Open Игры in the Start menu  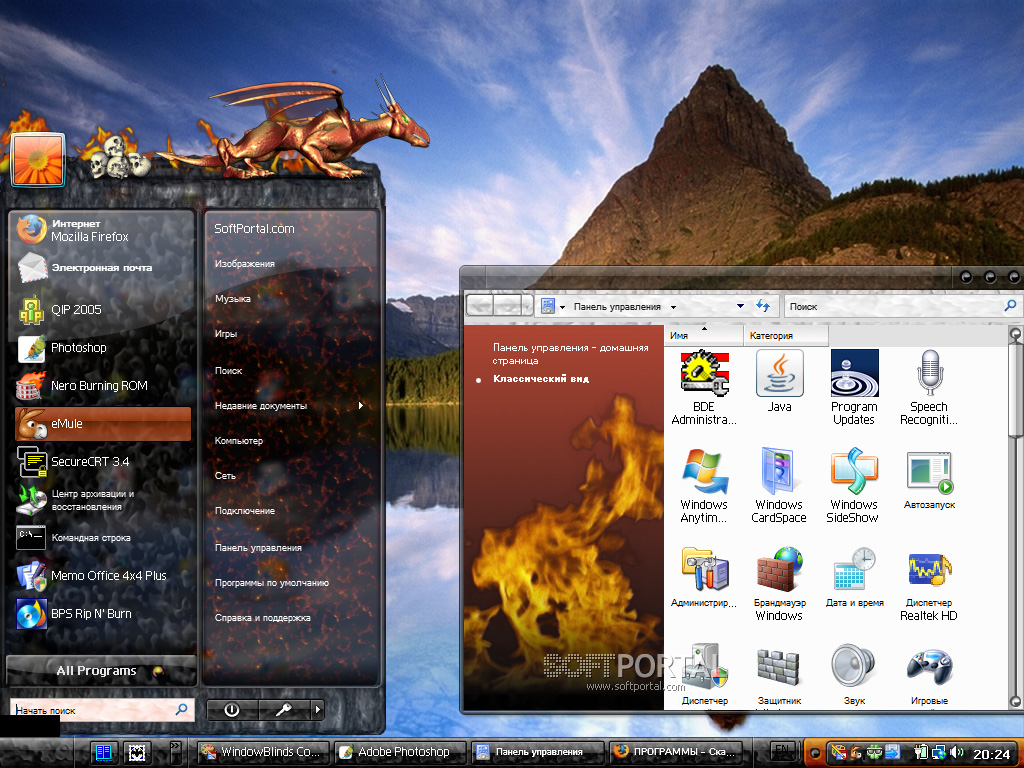point(226,334)
